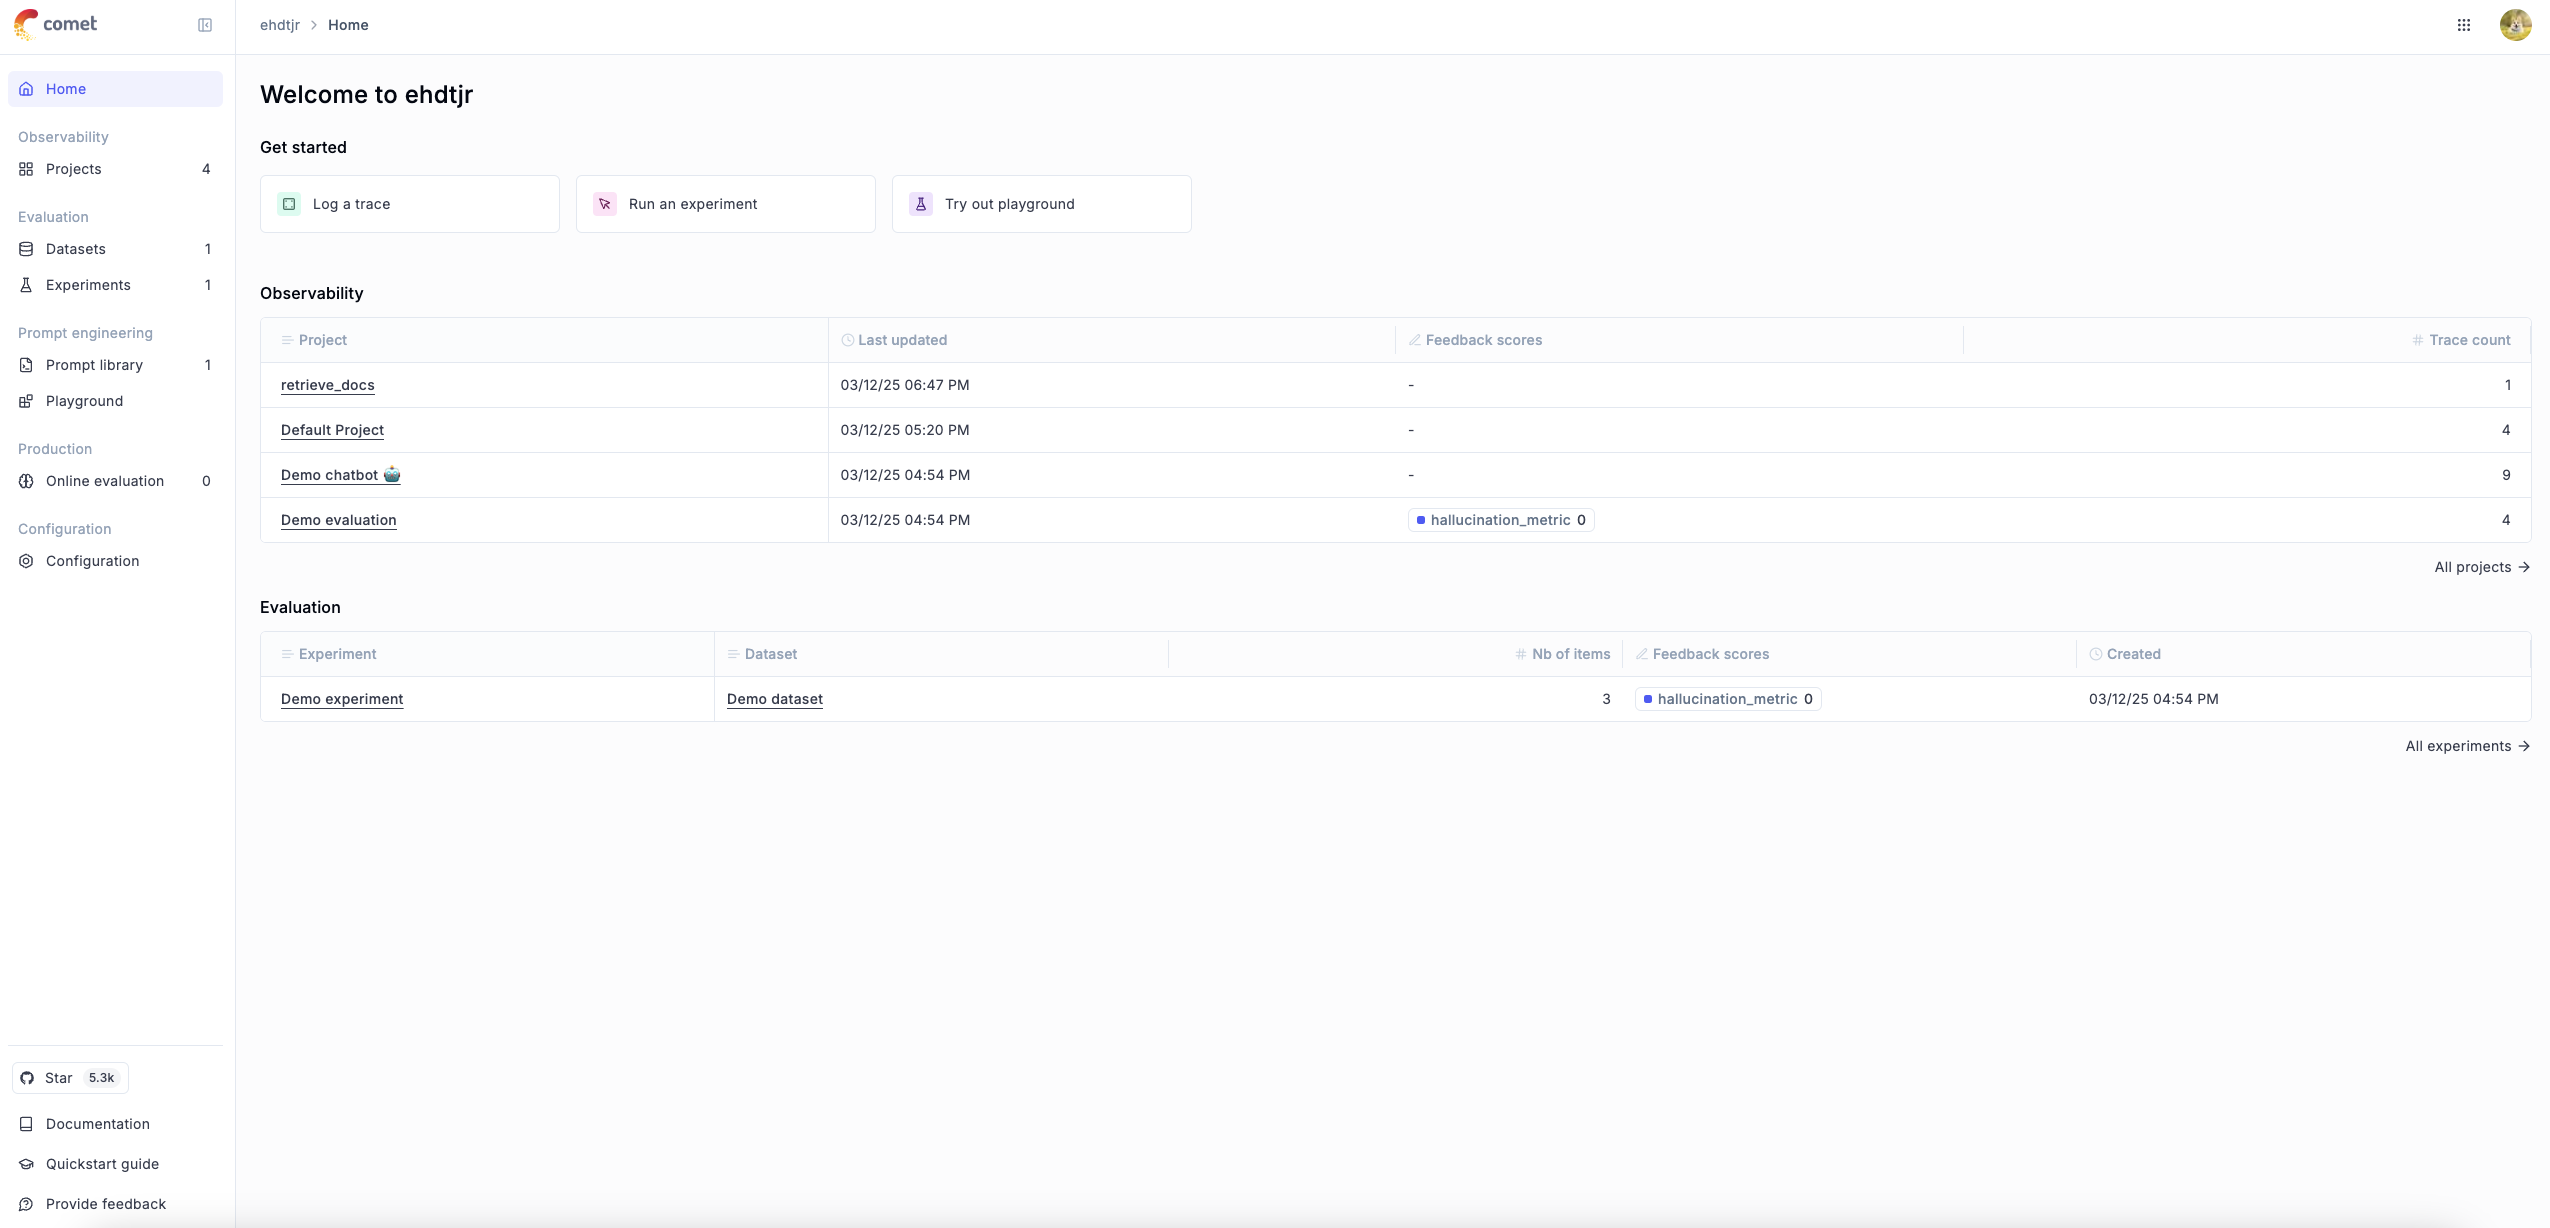Open the Demo dataset link
The width and height of the screenshot is (2550, 1228).
pos(775,699)
